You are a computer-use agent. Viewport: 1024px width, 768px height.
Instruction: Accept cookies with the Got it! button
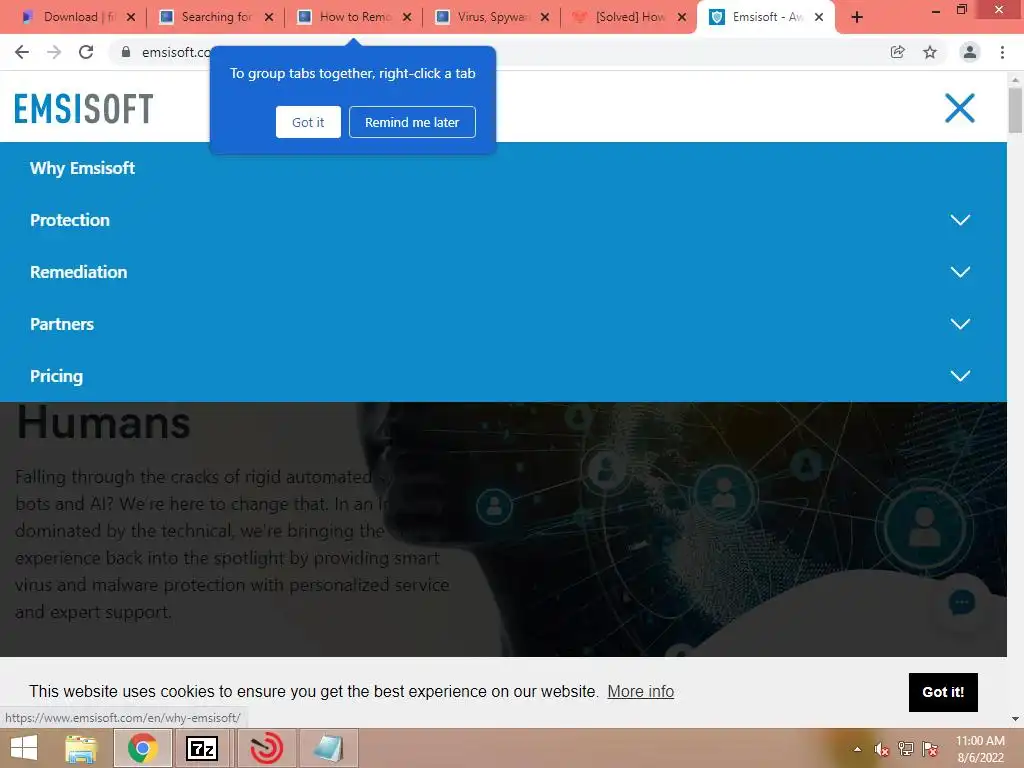(943, 692)
